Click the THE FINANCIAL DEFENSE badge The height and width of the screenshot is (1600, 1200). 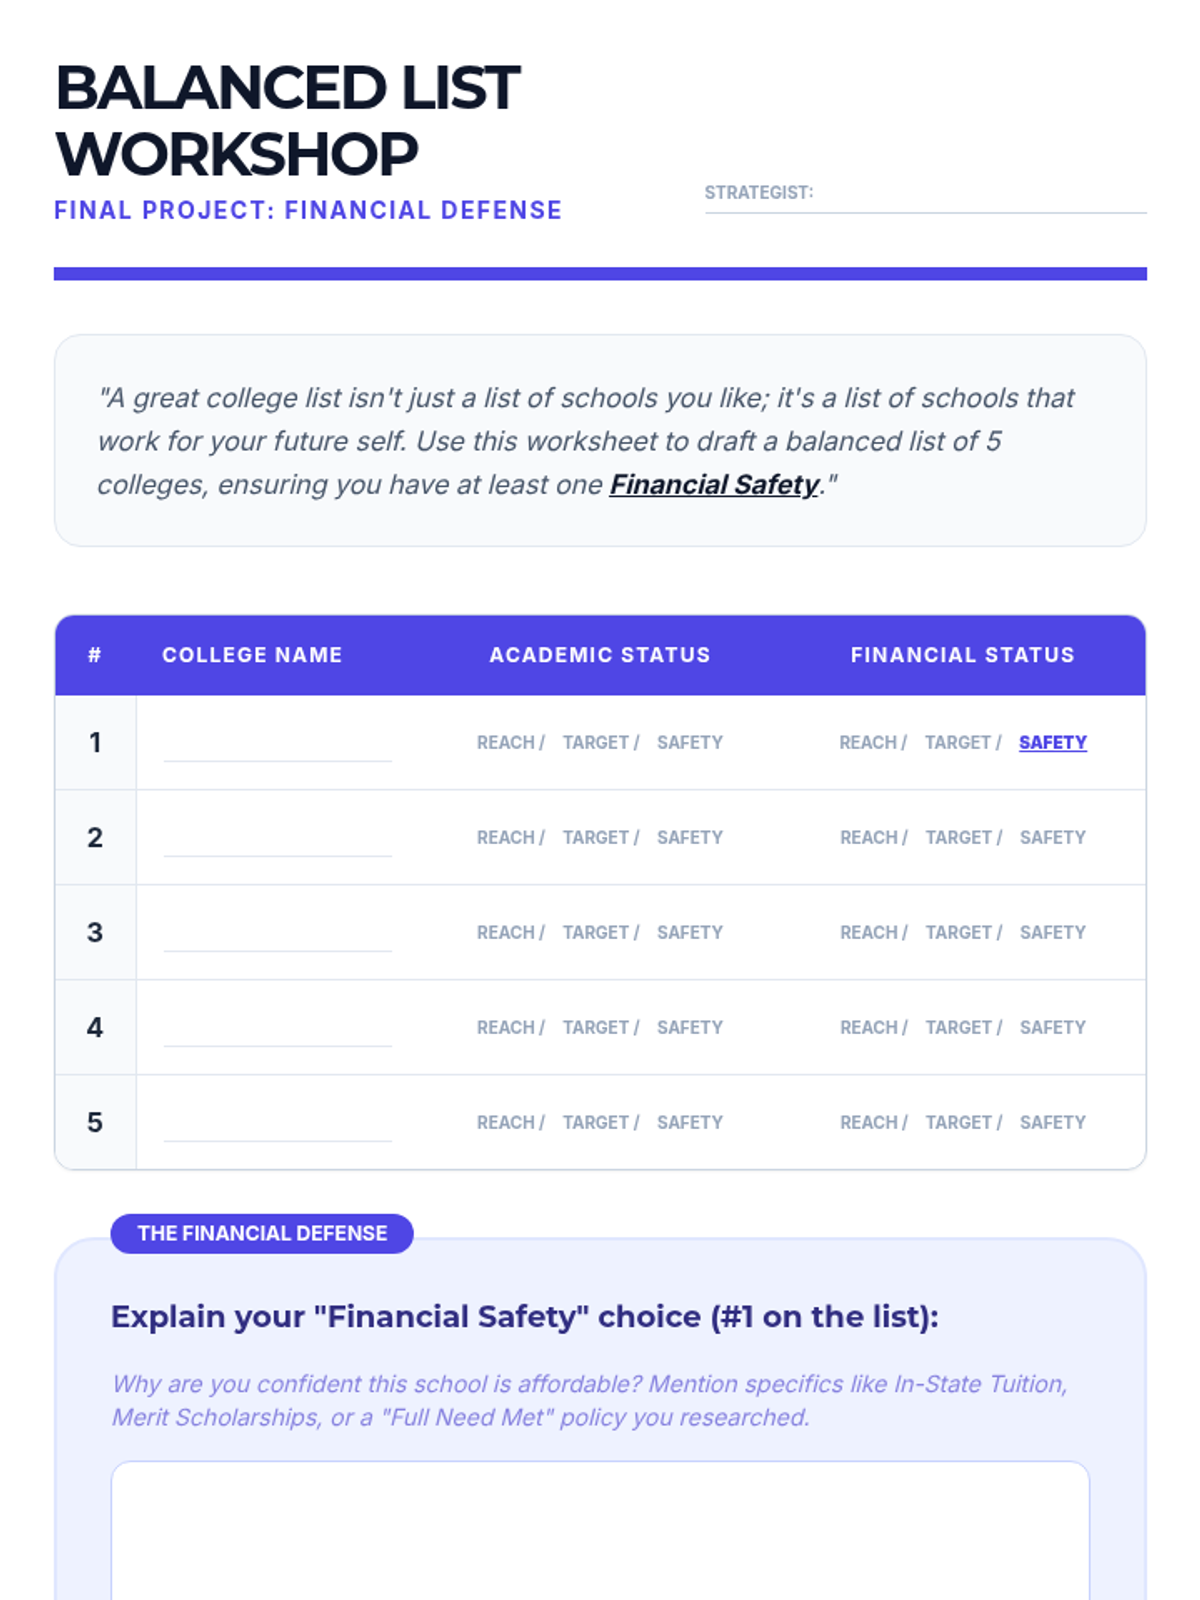[262, 1234]
